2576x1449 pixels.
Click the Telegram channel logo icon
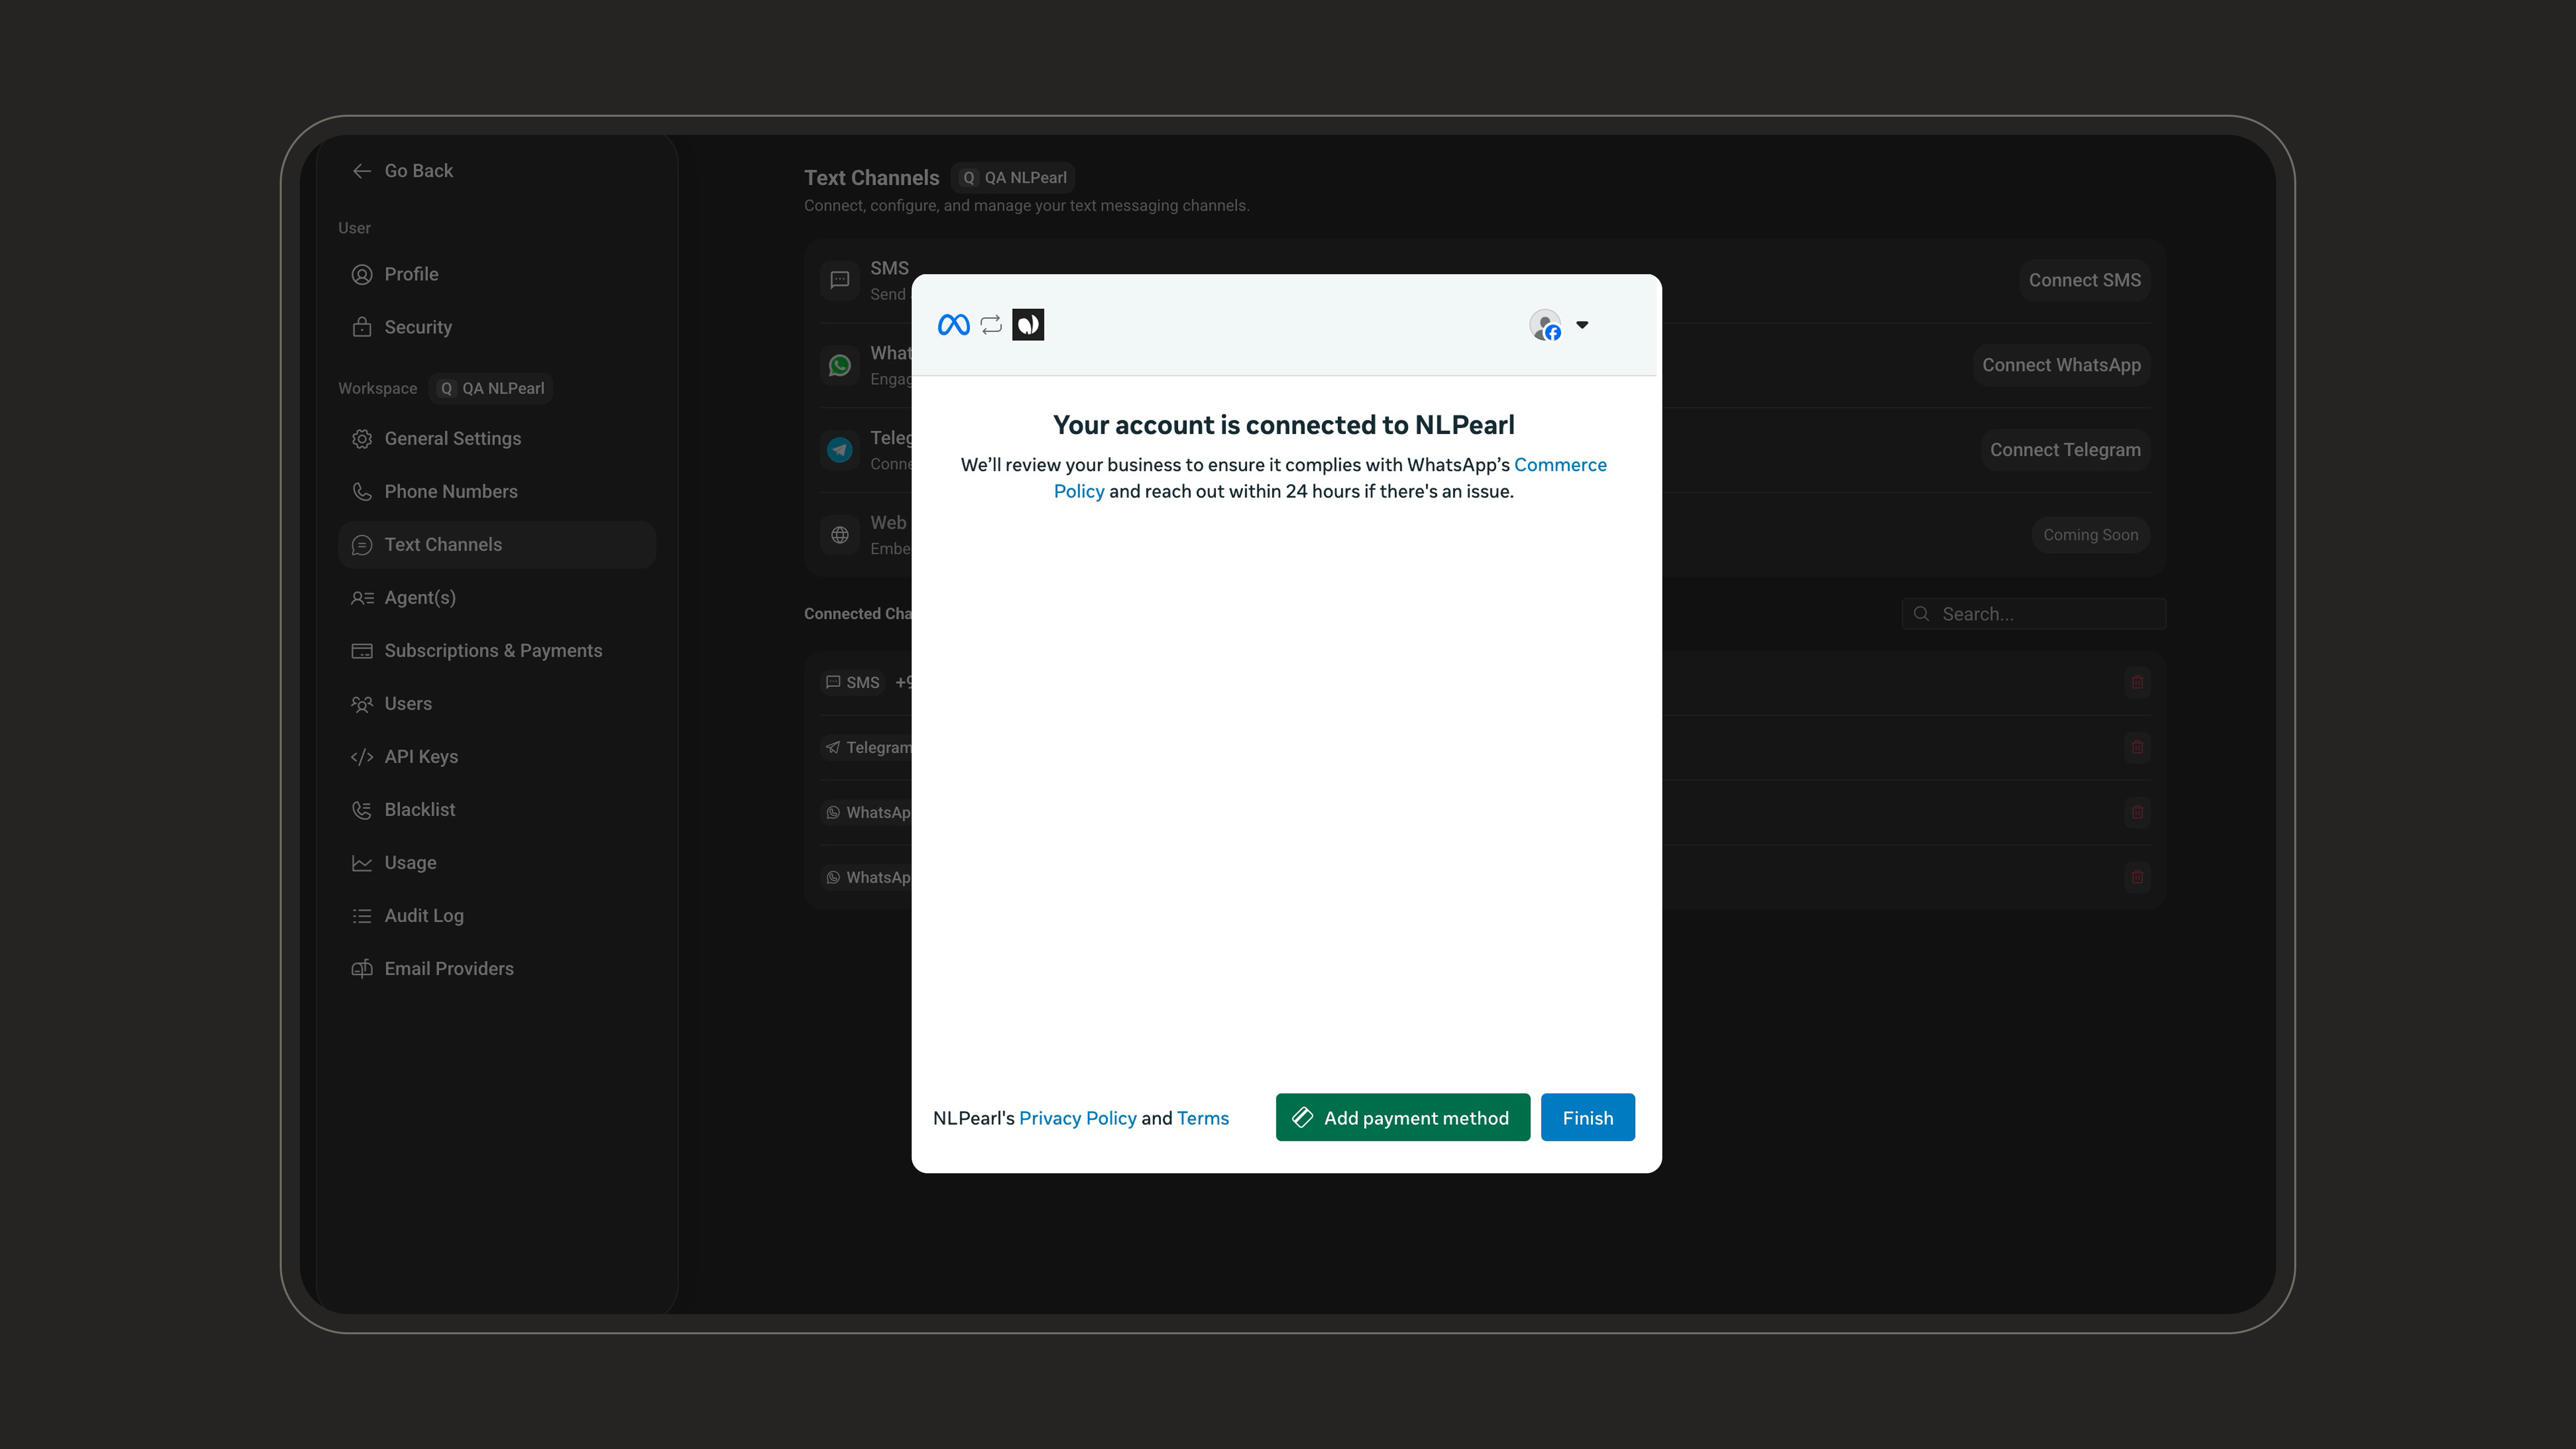tap(840, 450)
